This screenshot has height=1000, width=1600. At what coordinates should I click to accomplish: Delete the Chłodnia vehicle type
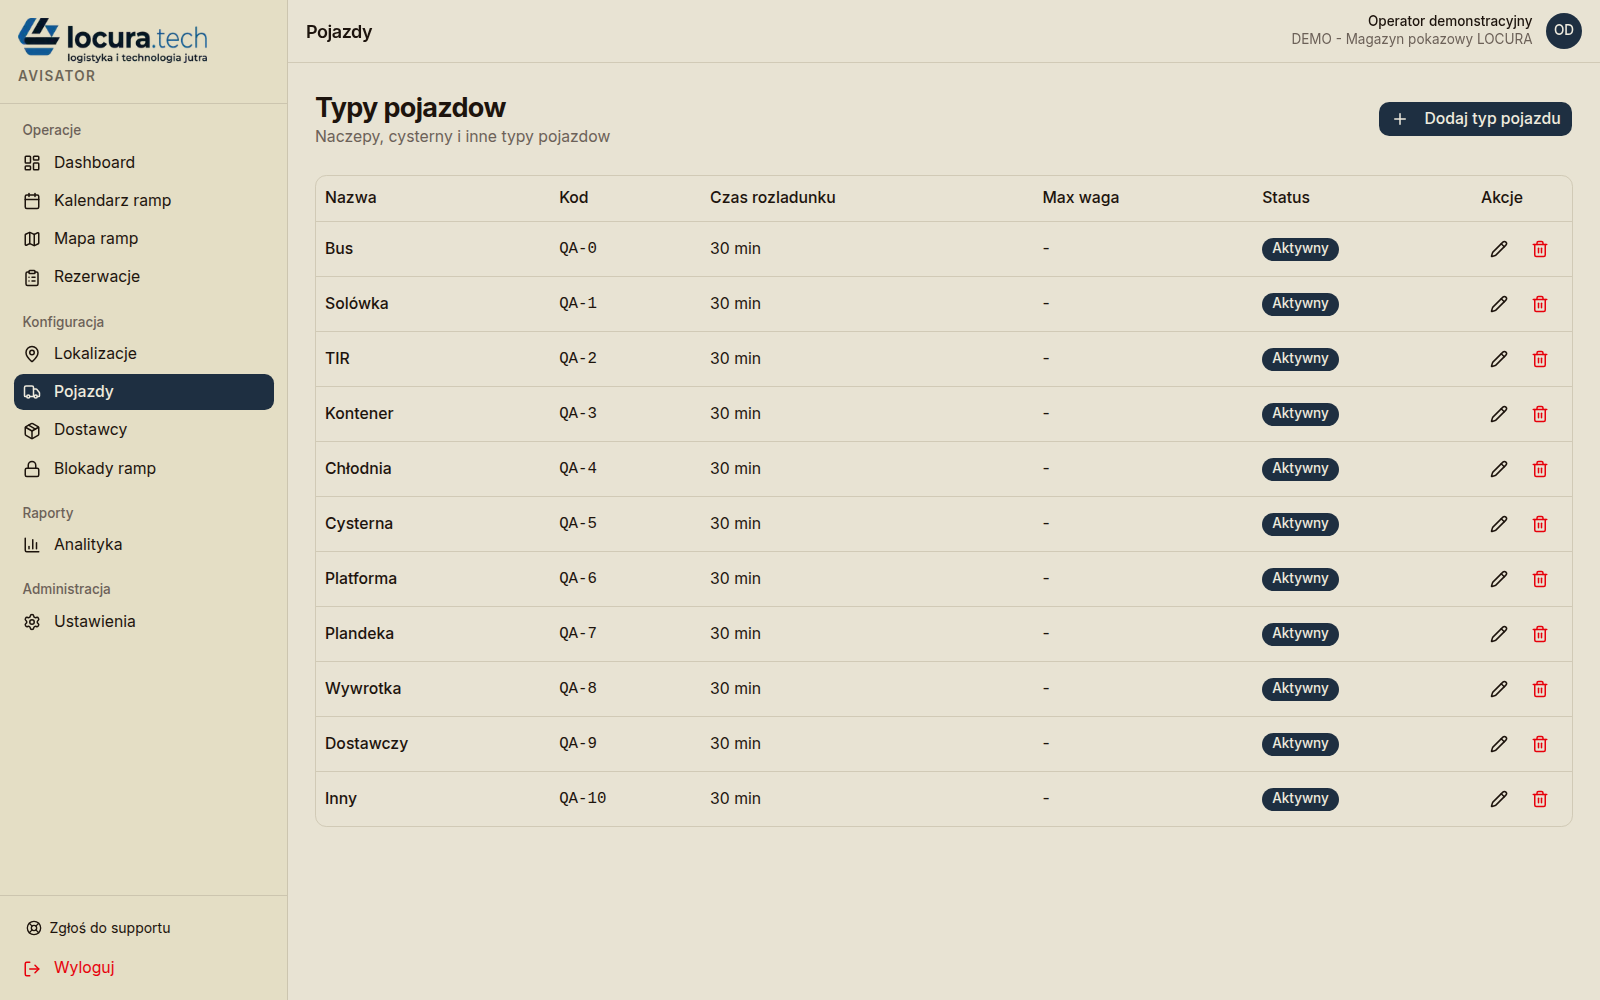(1540, 469)
